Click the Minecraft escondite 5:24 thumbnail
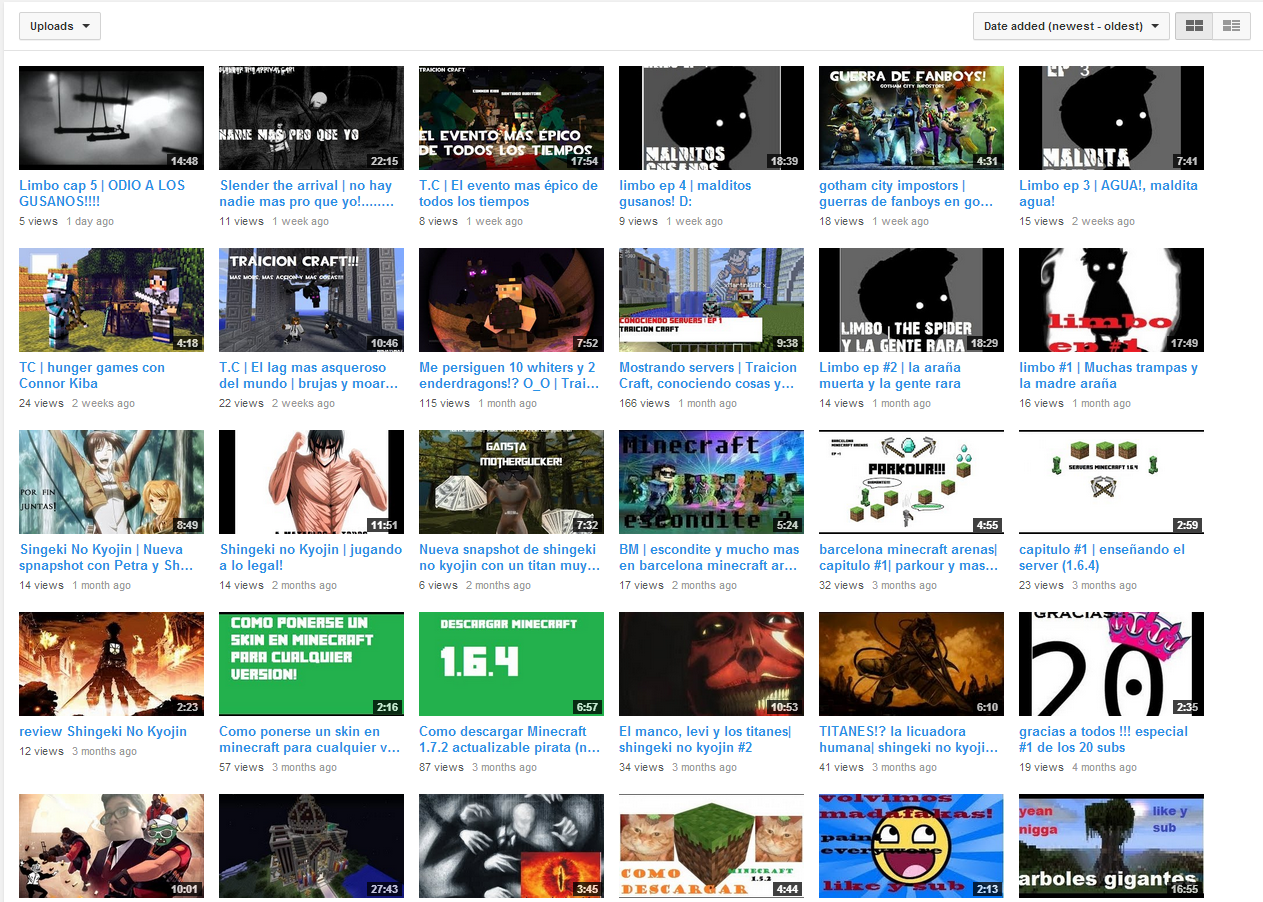The height and width of the screenshot is (902, 1263). click(711, 482)
